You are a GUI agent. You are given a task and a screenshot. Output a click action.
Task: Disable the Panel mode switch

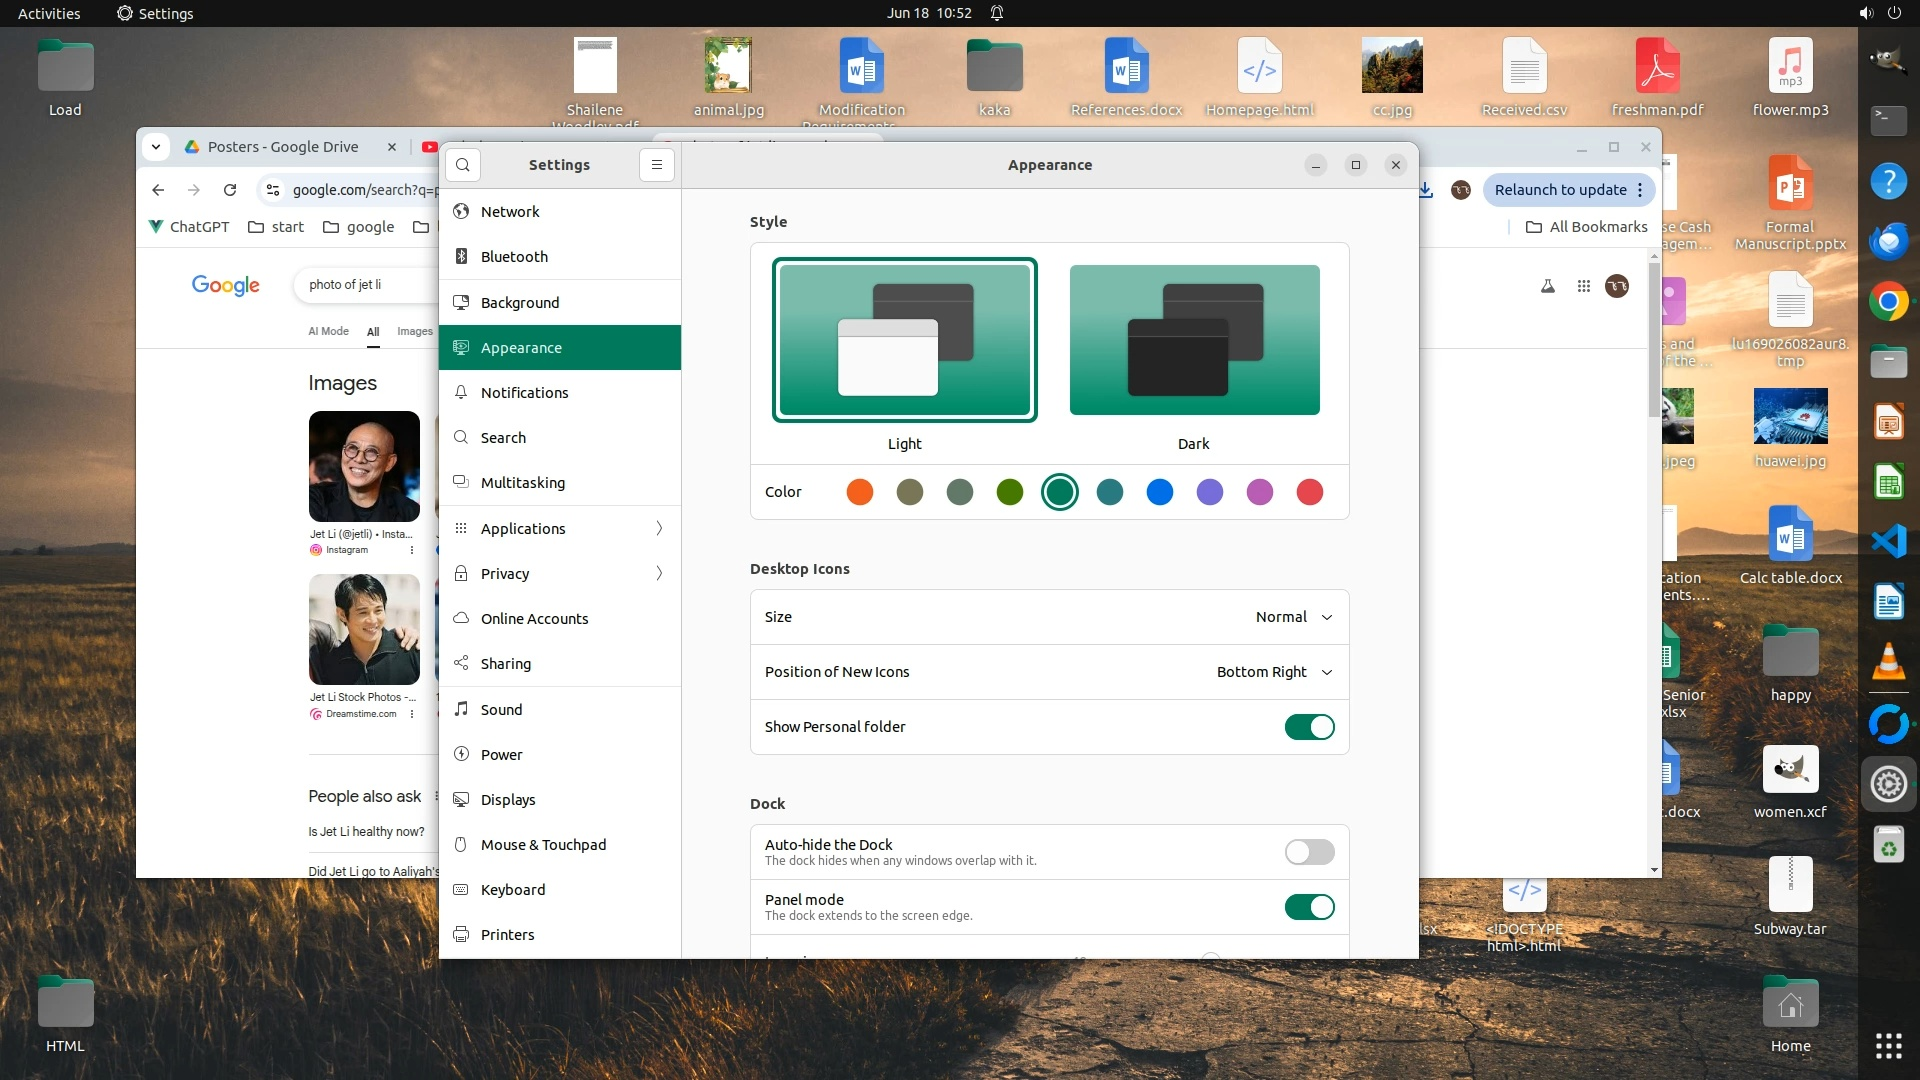[x=1309, y=907]
